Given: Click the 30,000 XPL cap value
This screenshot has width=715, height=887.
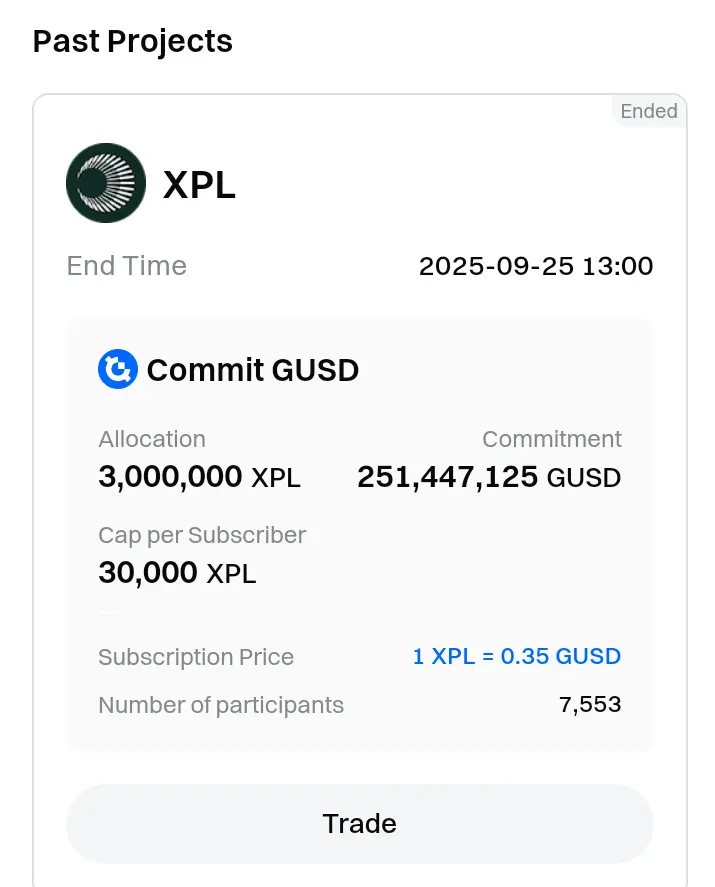Looking at the screenshot, I should coord(177,573).
